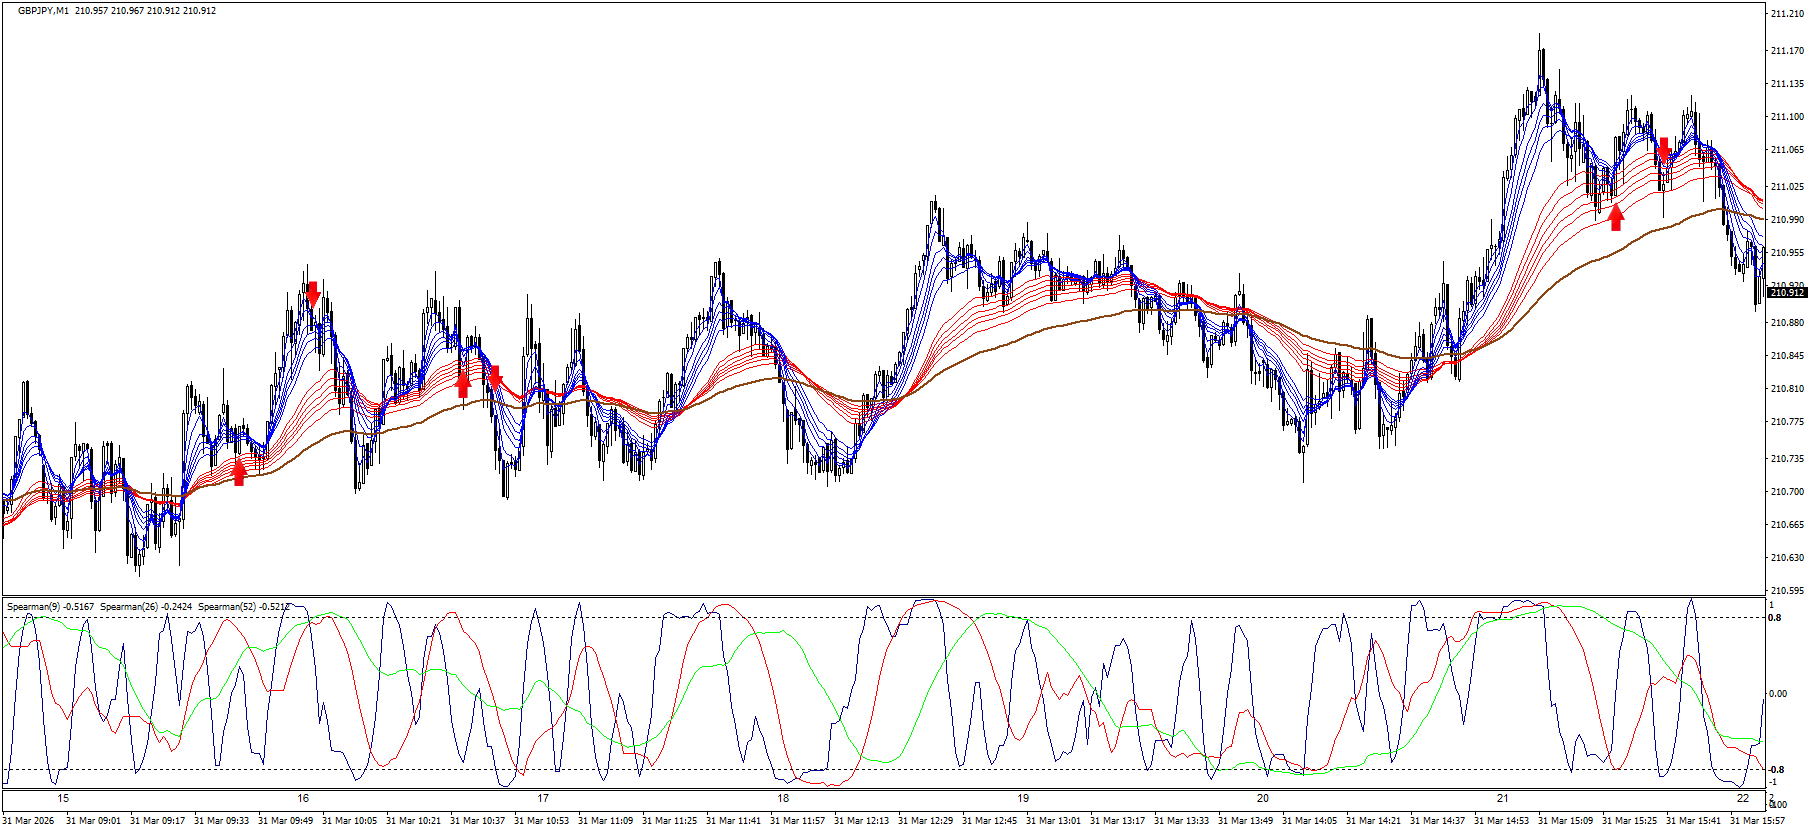Click the red down arrow above 10:37 label
This screenshot has width=1811, height=832.
click(494, 377)
